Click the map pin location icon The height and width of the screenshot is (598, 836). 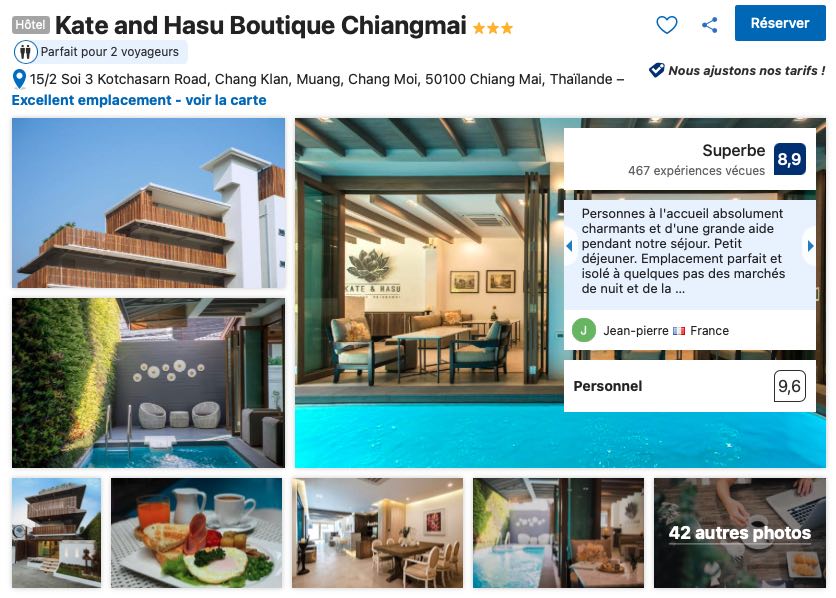point(19,79)
